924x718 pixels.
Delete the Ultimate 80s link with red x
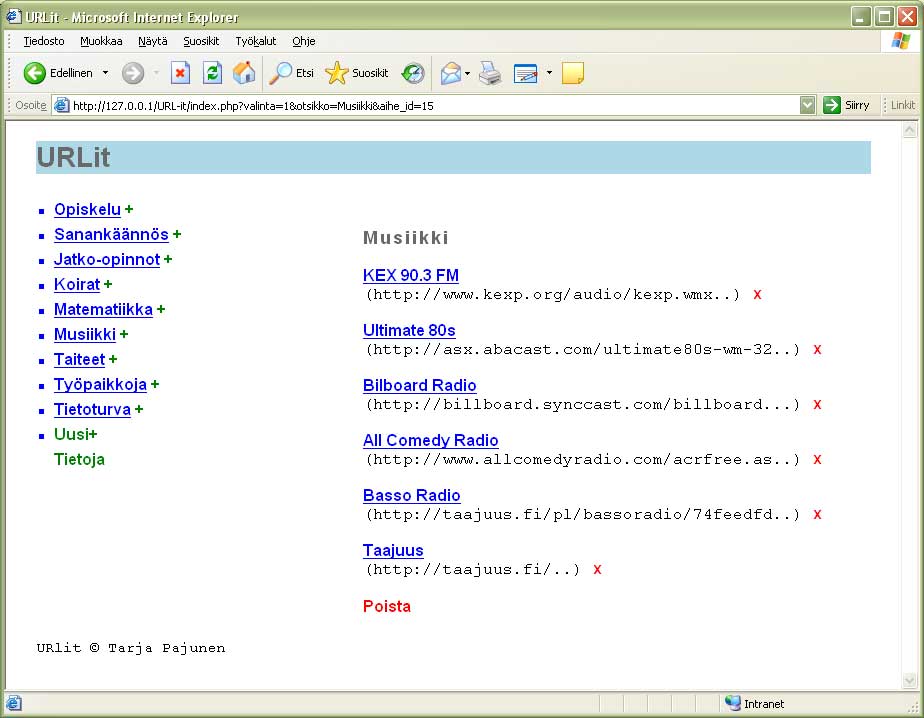[x=817, y=350]
